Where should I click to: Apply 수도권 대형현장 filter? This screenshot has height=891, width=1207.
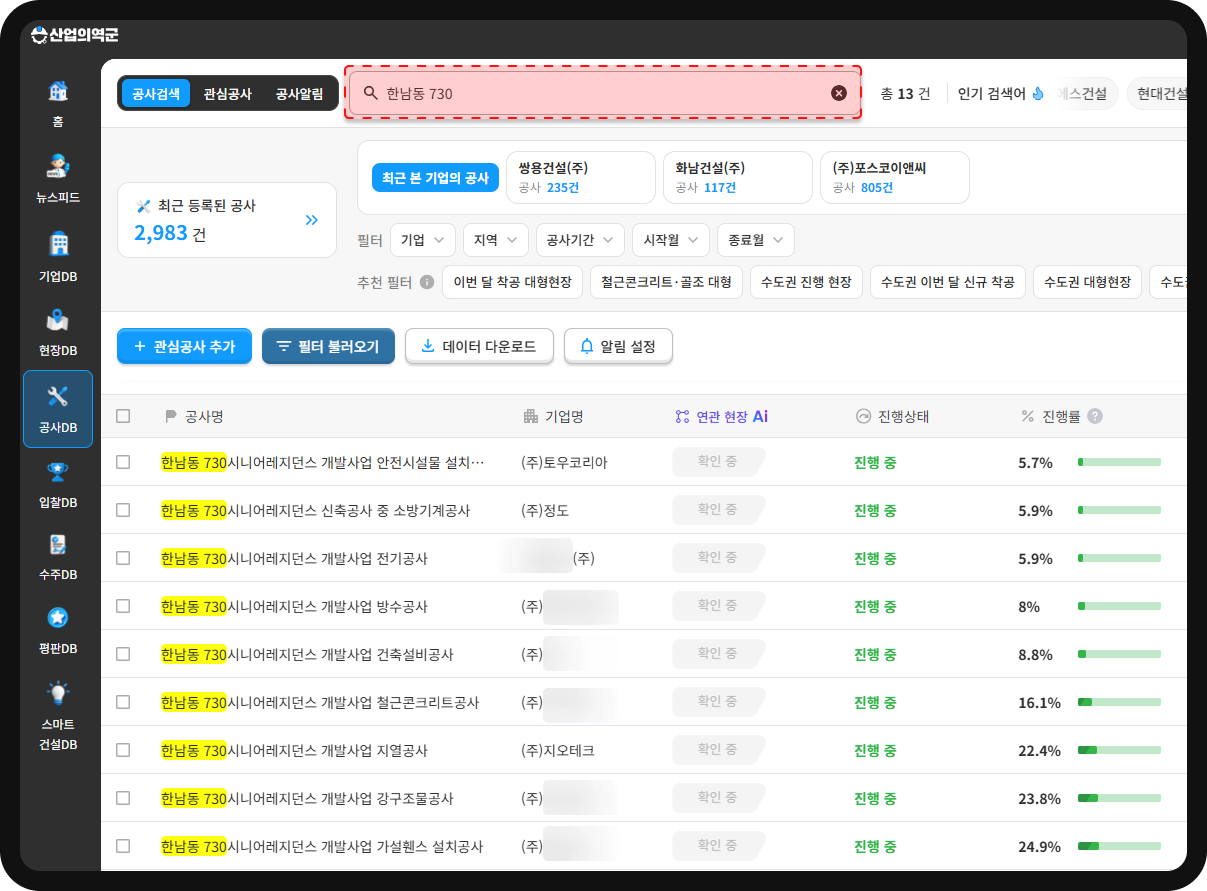click(x=1087, y=282)
